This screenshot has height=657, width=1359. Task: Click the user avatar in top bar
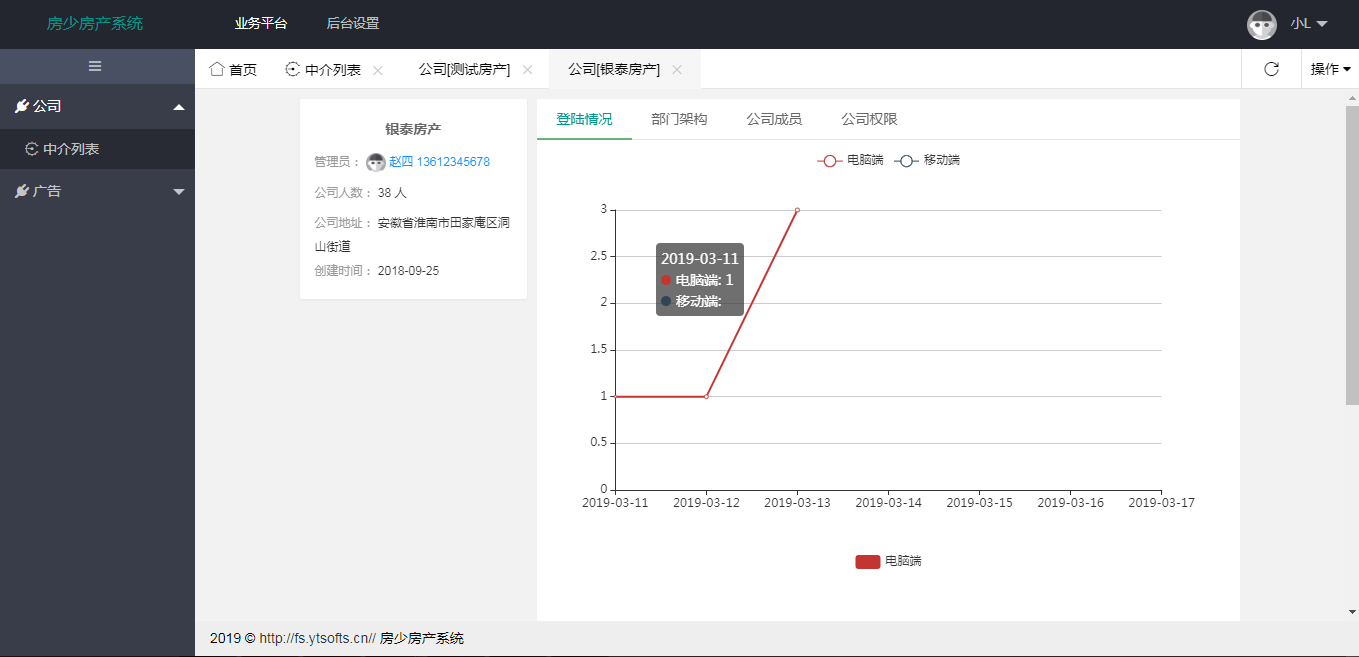tap(1261, 24)
